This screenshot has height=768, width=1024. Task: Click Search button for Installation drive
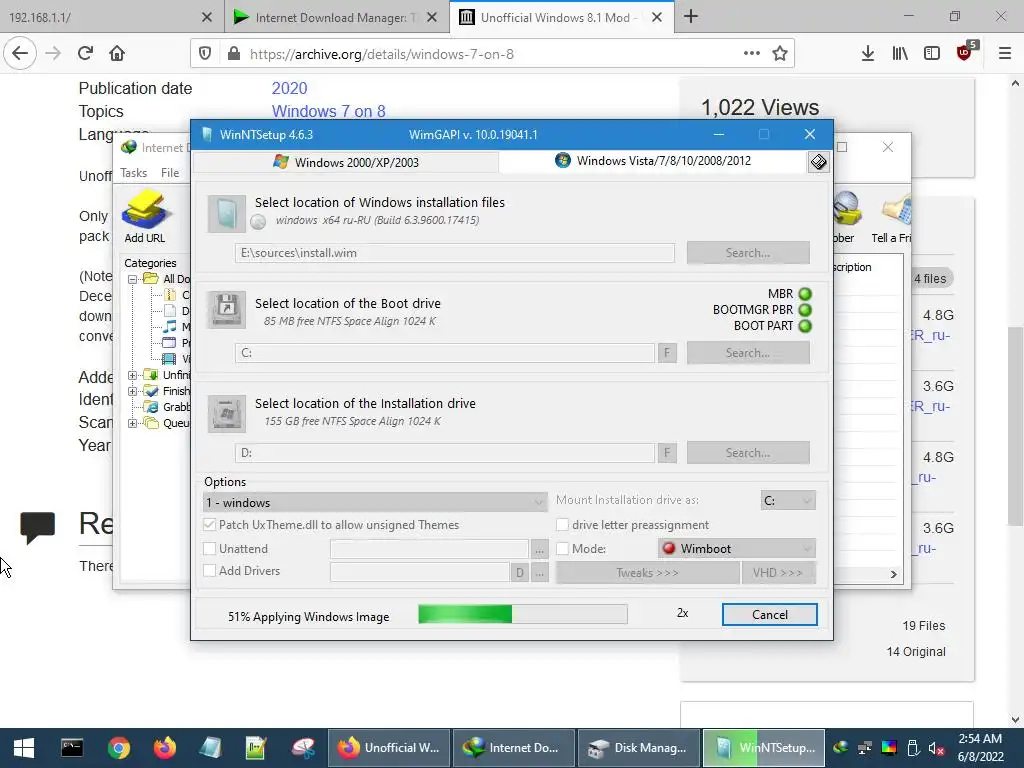(x=748, y=453)
